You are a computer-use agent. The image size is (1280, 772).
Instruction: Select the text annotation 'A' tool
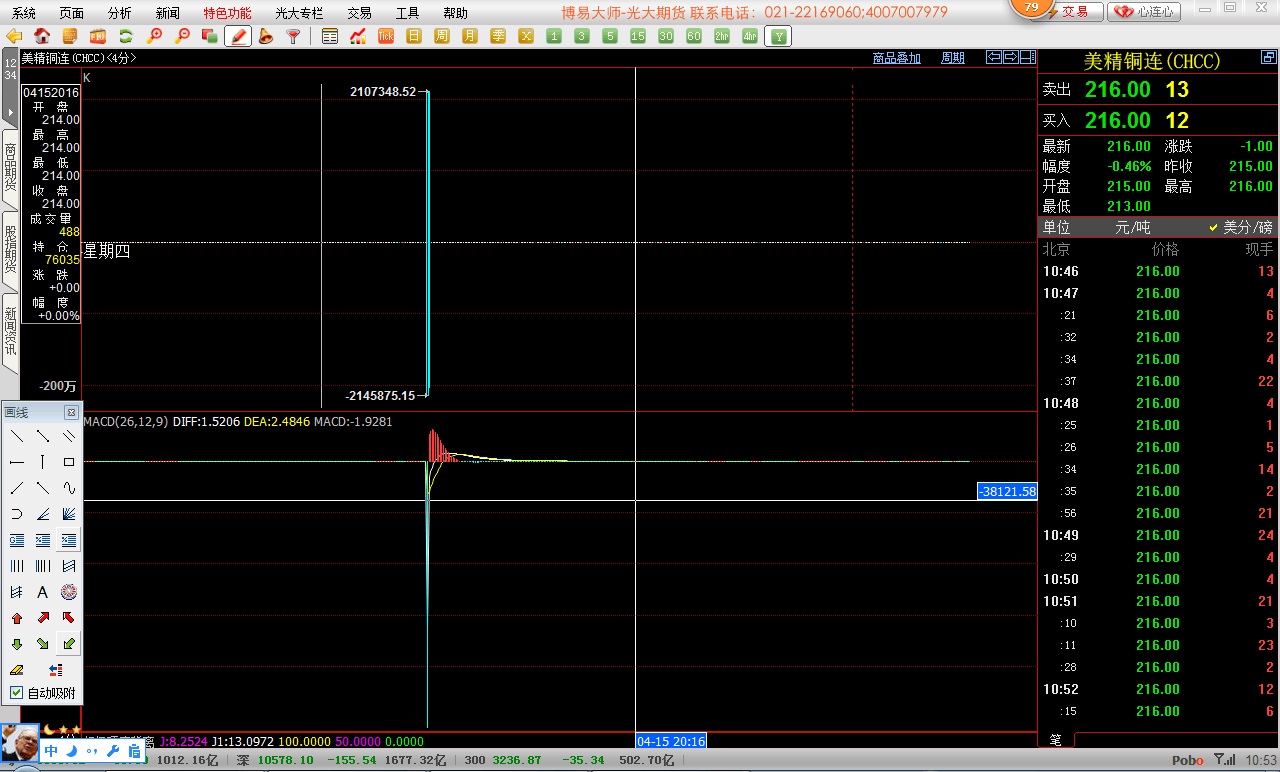click(x=43, y=592)
